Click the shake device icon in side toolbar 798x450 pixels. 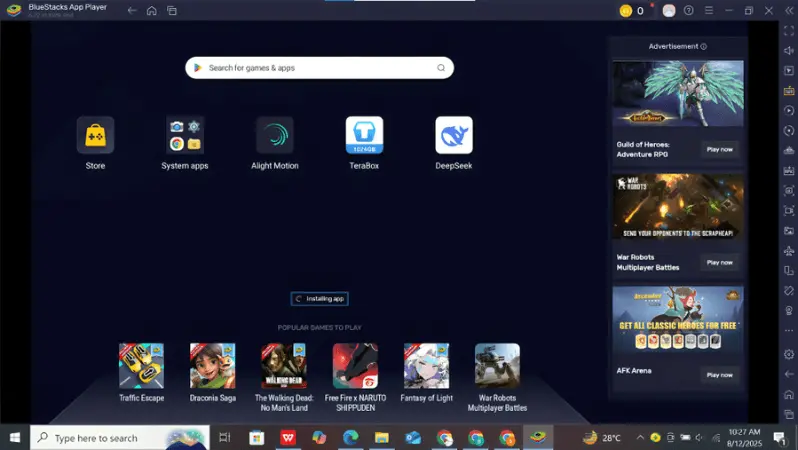tap(789, 291)
